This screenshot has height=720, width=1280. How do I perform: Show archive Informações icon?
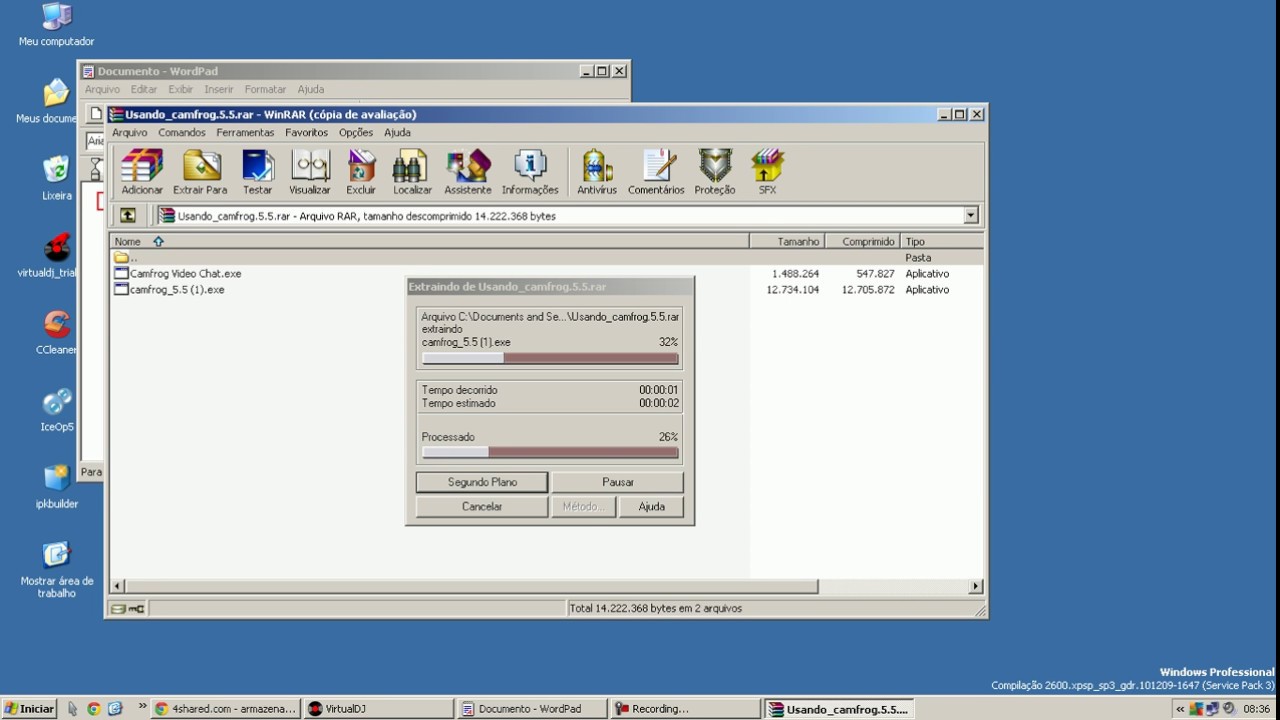(530, 172)
